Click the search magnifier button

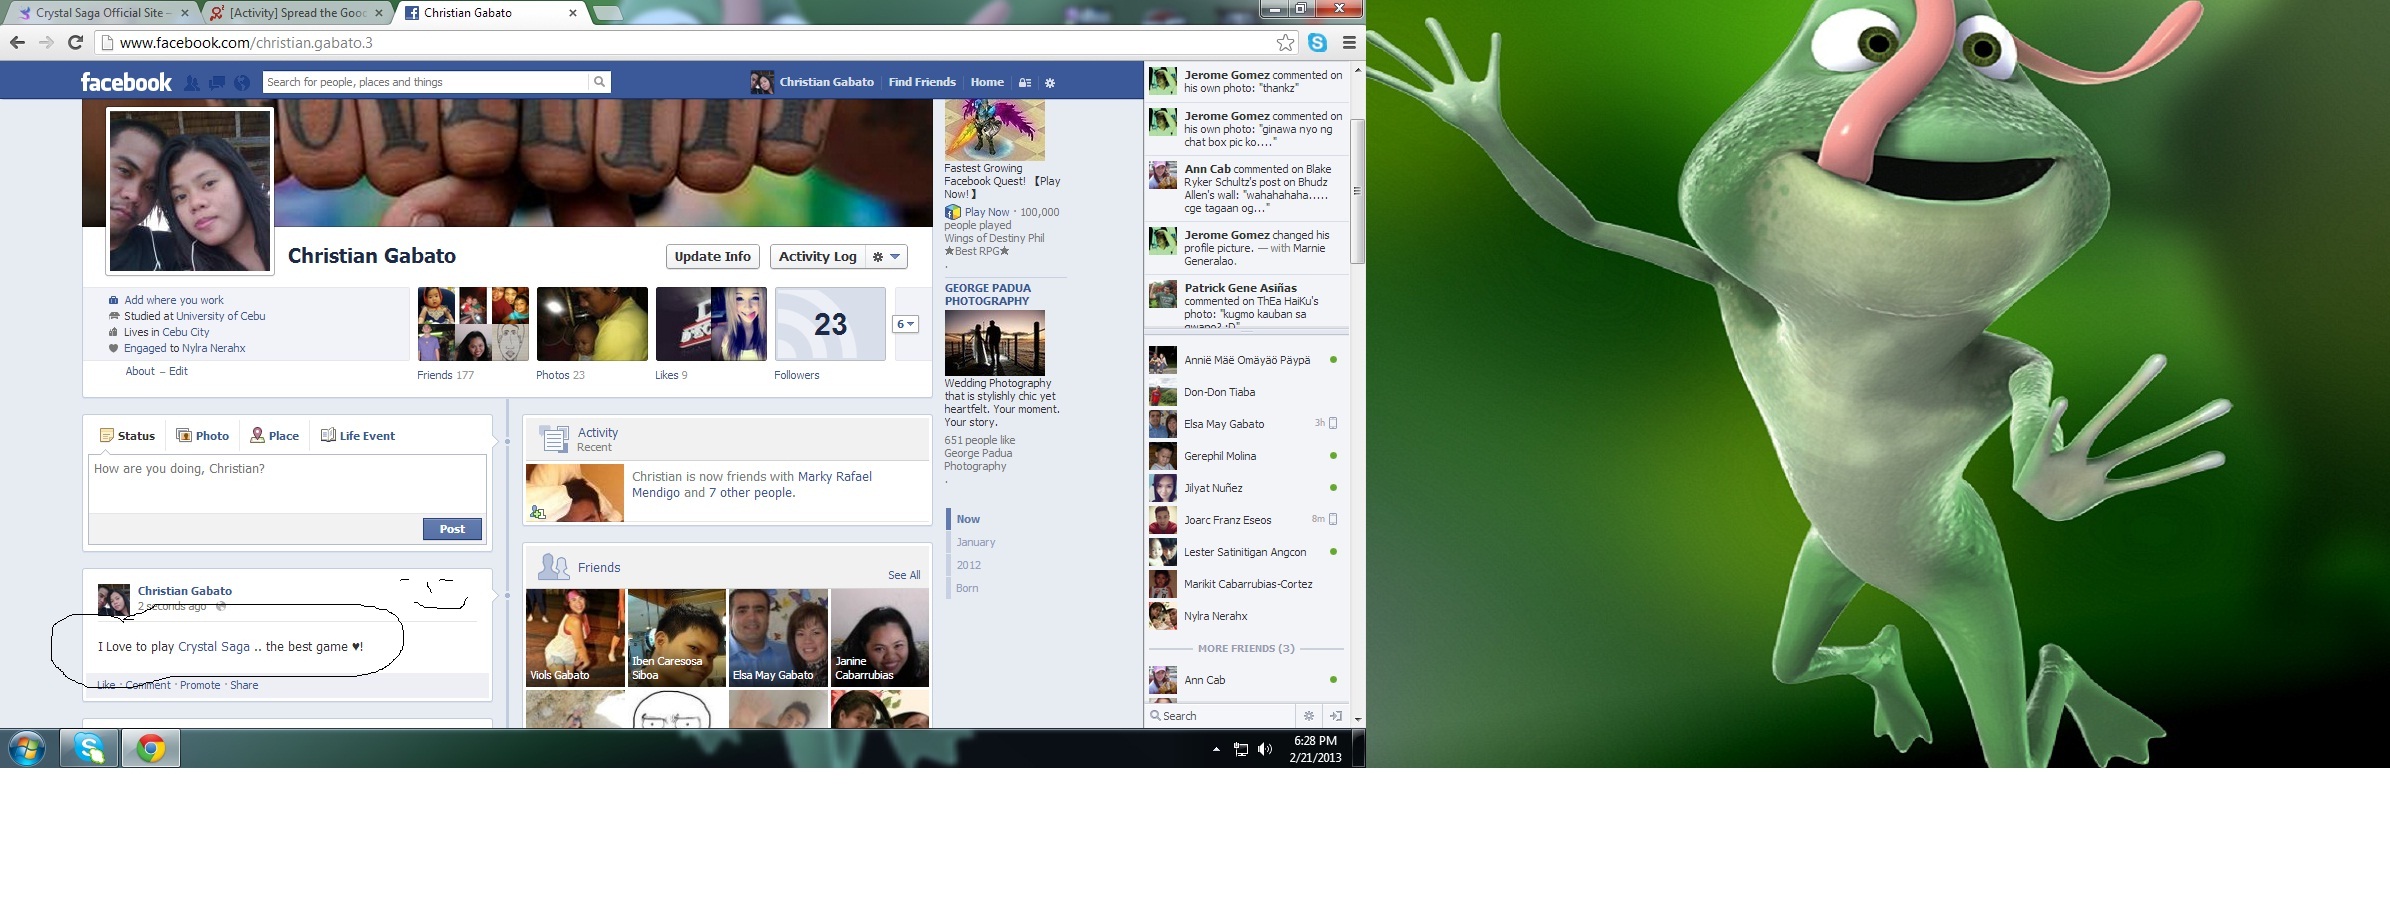tap(599, 82)
